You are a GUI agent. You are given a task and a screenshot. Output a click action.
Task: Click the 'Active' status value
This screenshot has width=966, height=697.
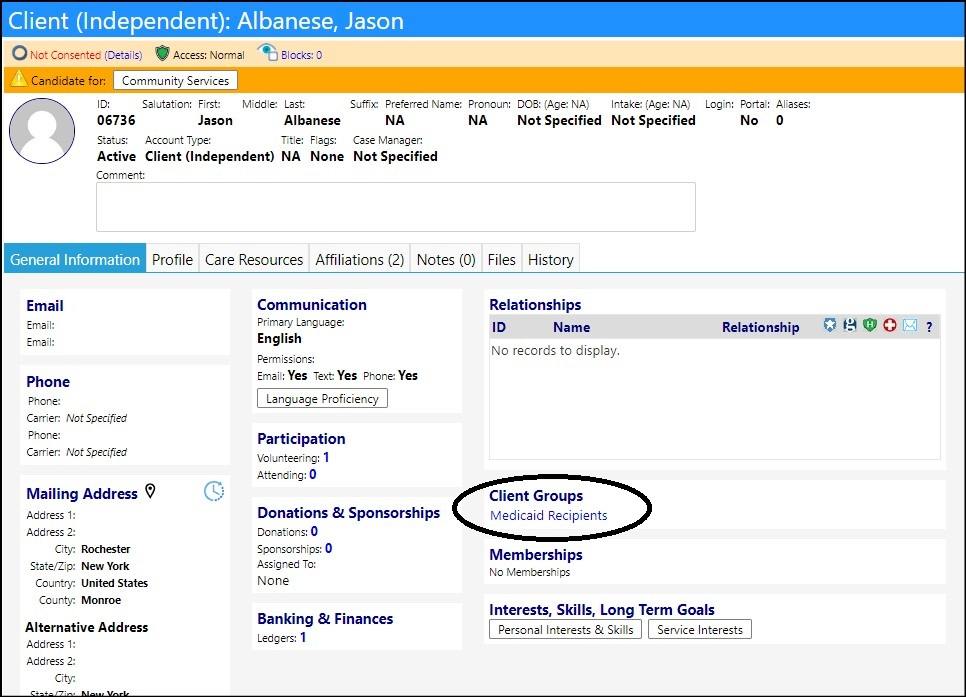click(116, 157)
